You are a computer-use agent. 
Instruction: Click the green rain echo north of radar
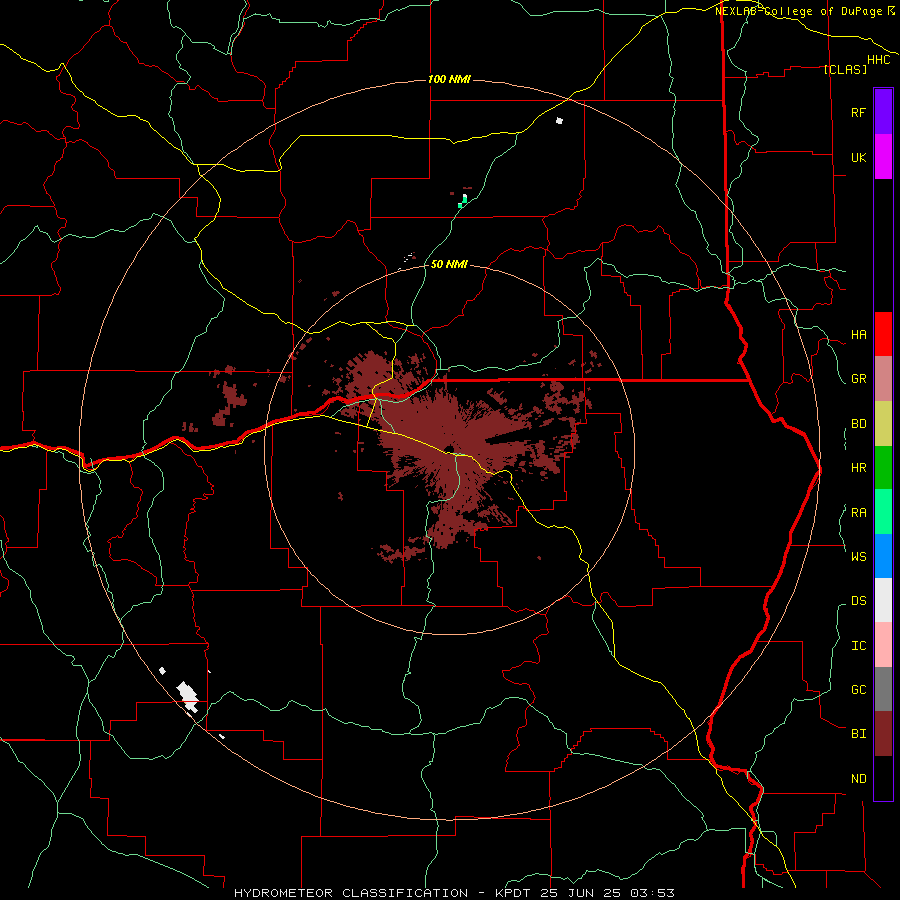pyautogui.click(x=463, y=201)
